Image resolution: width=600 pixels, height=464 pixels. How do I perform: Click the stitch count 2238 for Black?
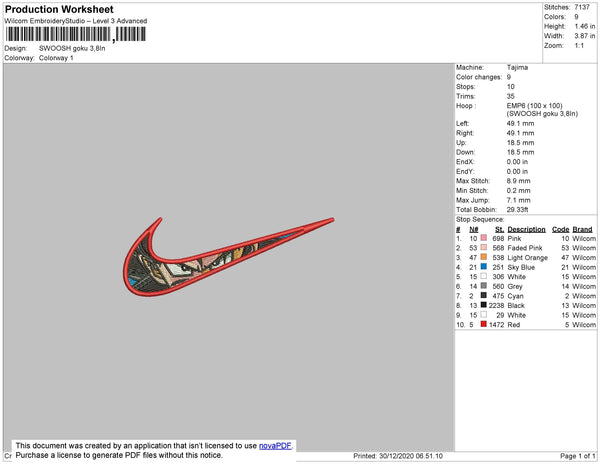pyautogui.click(x=496, y=305)
